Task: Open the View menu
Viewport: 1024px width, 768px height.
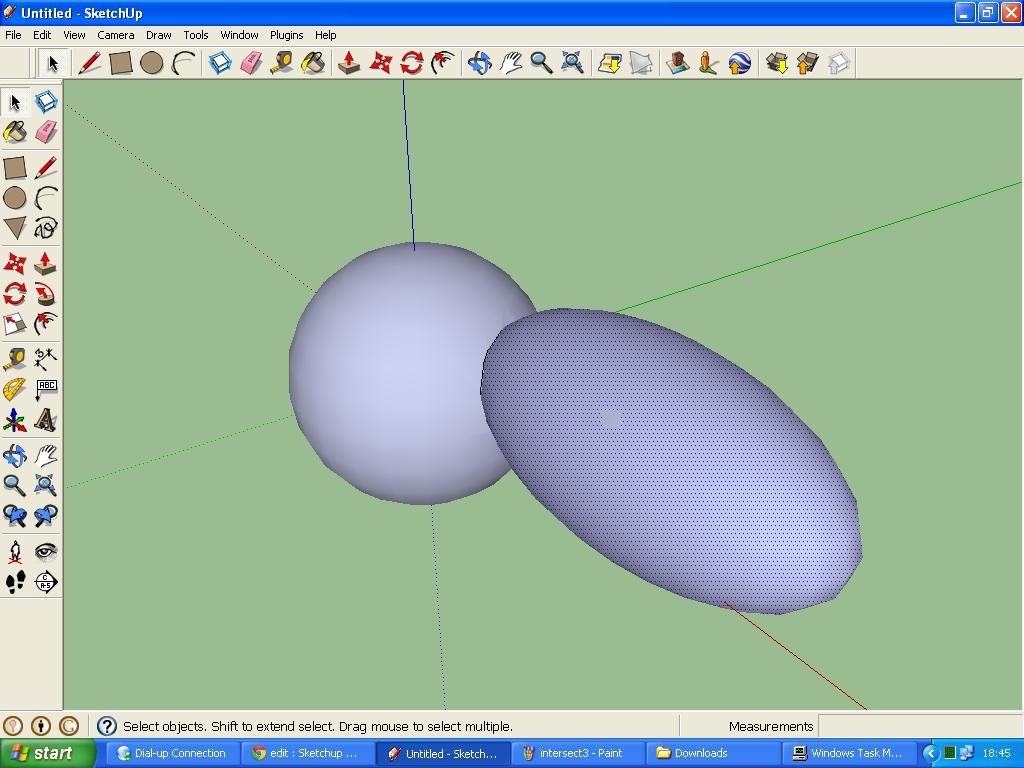Action: coord(74,35)
